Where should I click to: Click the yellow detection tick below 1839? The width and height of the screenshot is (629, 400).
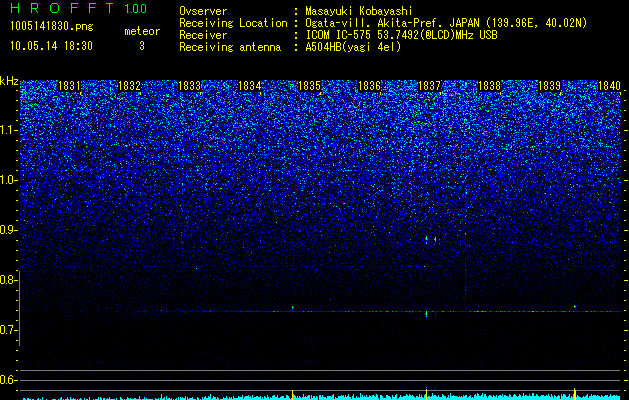575,394
